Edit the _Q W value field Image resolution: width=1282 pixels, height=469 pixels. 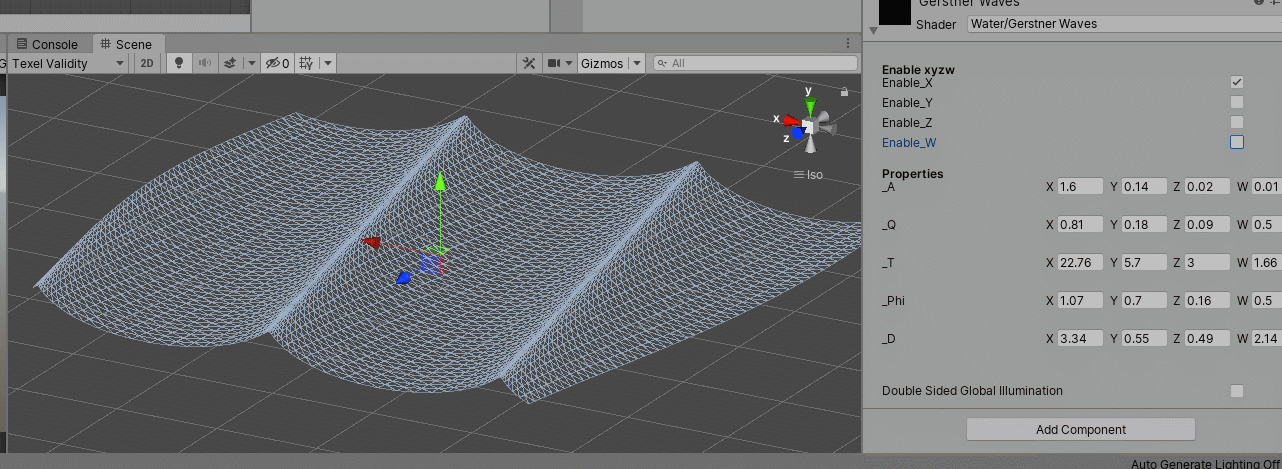tap(1266, 224)
